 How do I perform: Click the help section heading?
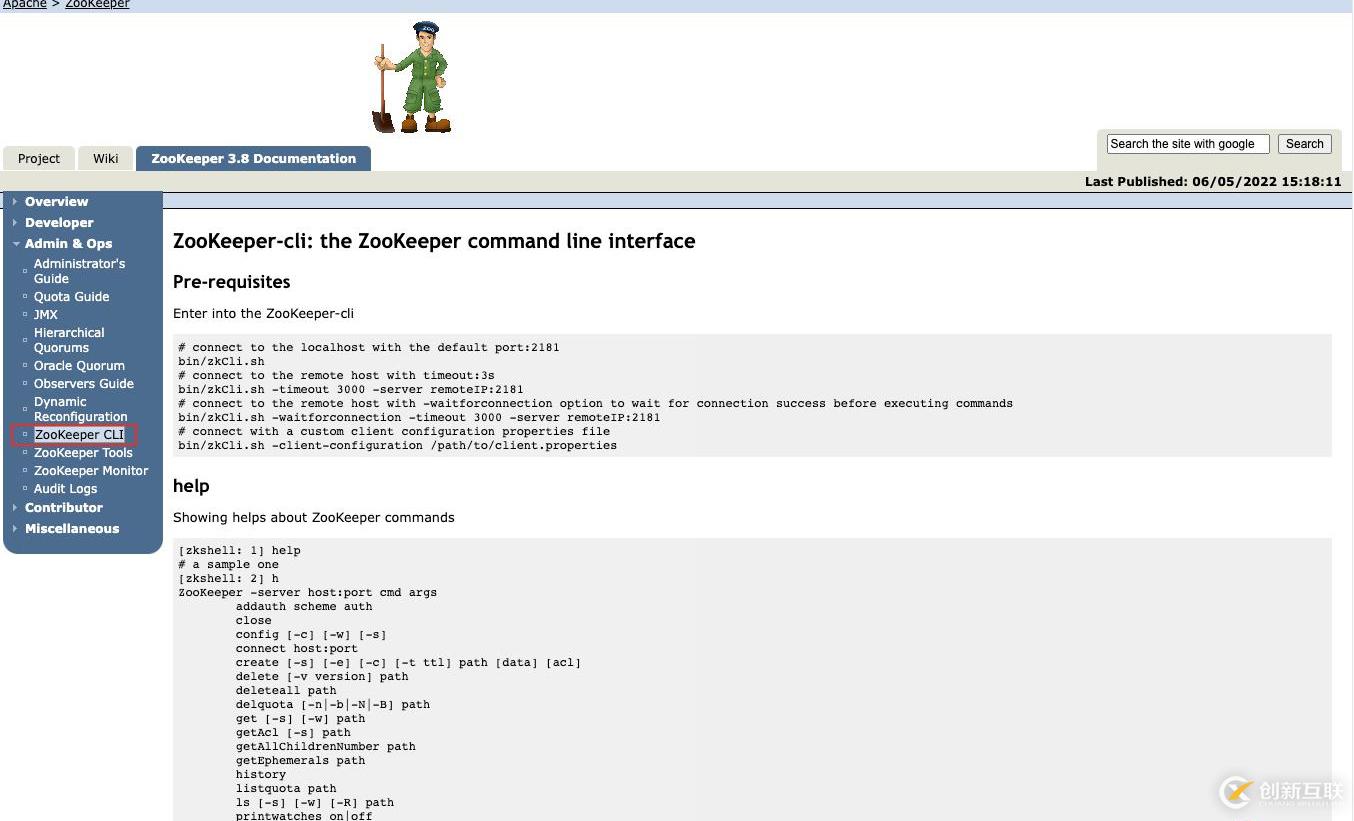pyautogui.click(x=191, y=486)
